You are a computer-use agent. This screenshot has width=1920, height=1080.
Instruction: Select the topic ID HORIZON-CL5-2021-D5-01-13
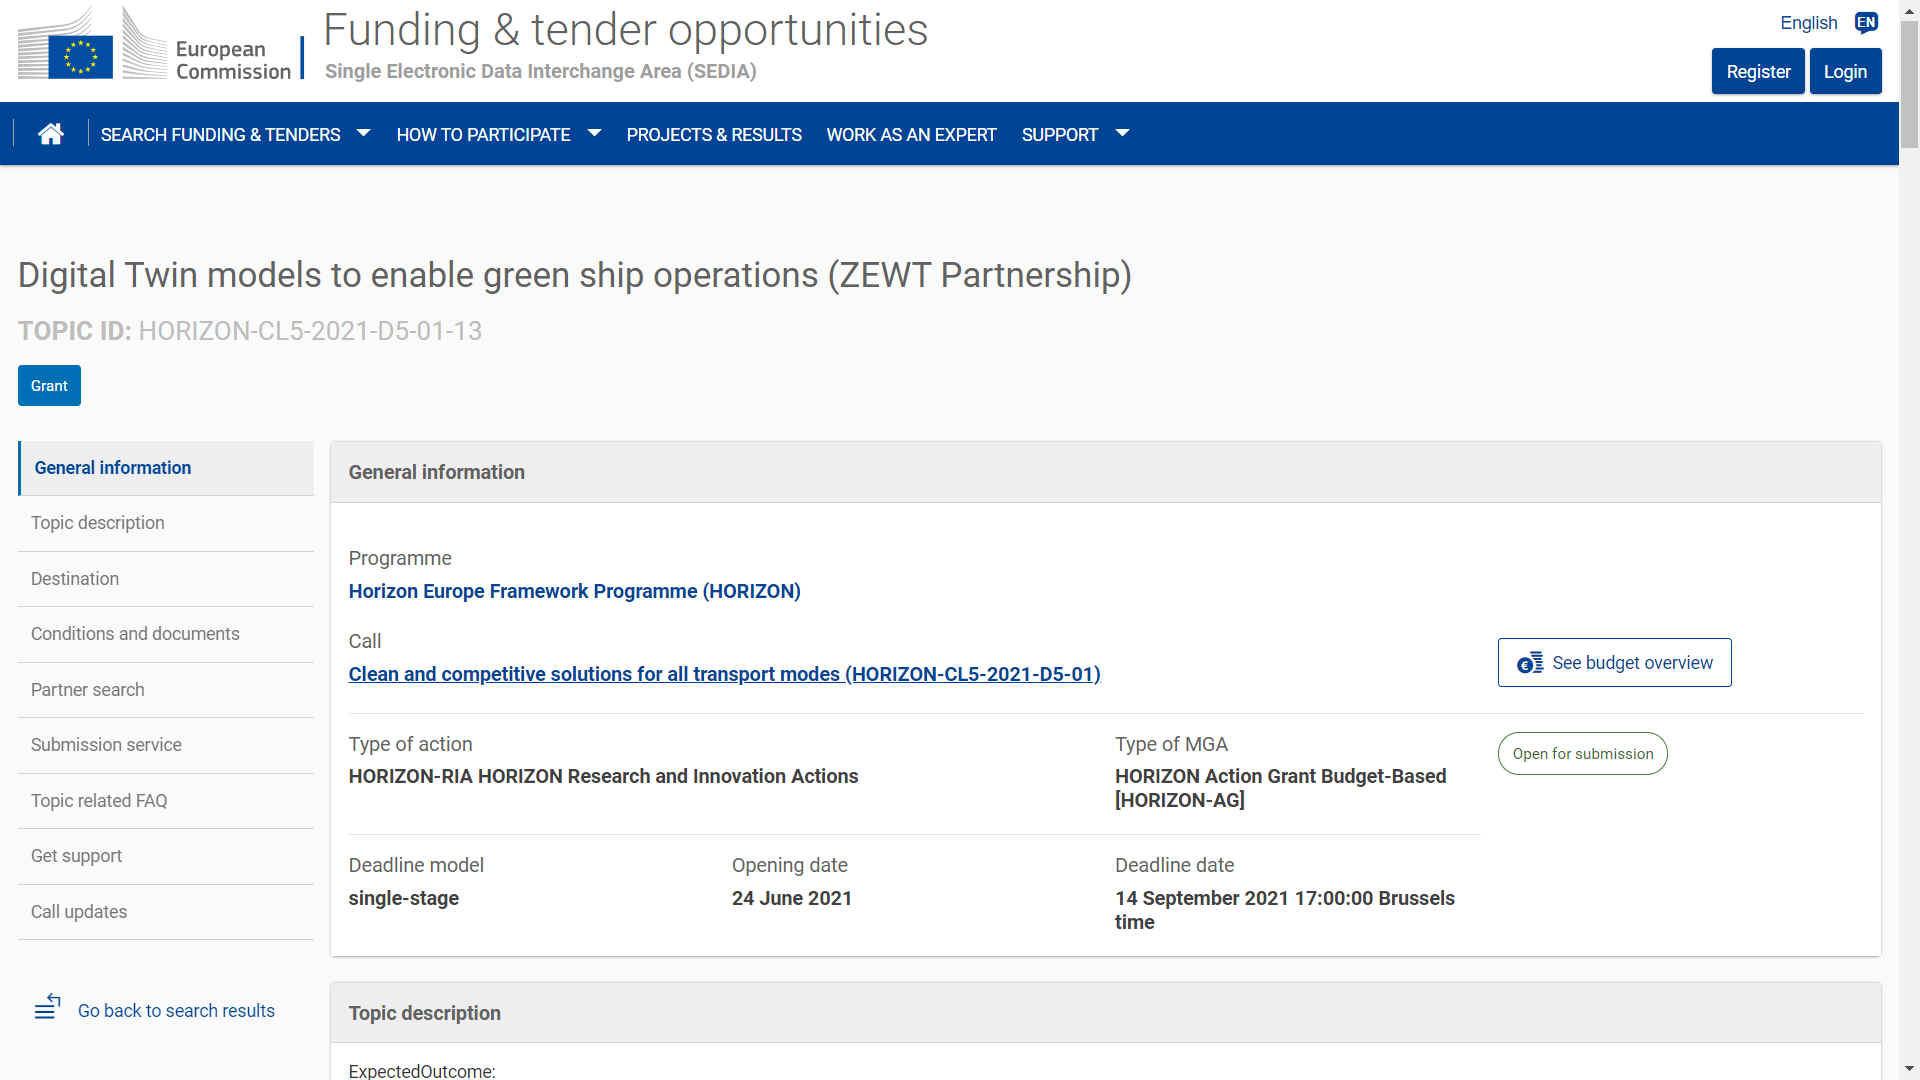pos(310,331)
